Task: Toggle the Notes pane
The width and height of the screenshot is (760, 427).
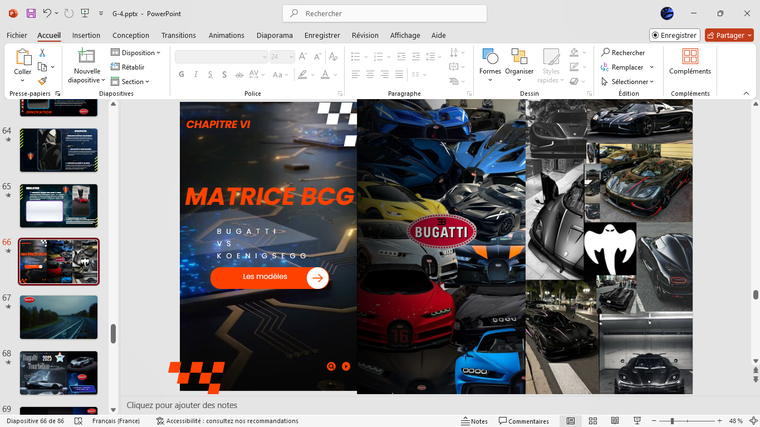Action: 474,421
